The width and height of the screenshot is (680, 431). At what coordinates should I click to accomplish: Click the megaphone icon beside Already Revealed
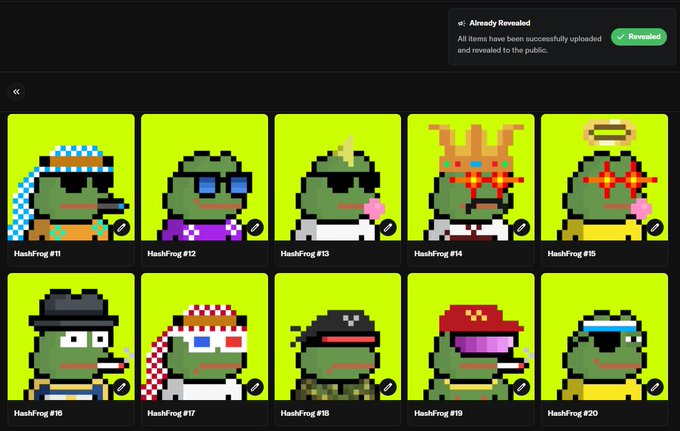(461, 23)
